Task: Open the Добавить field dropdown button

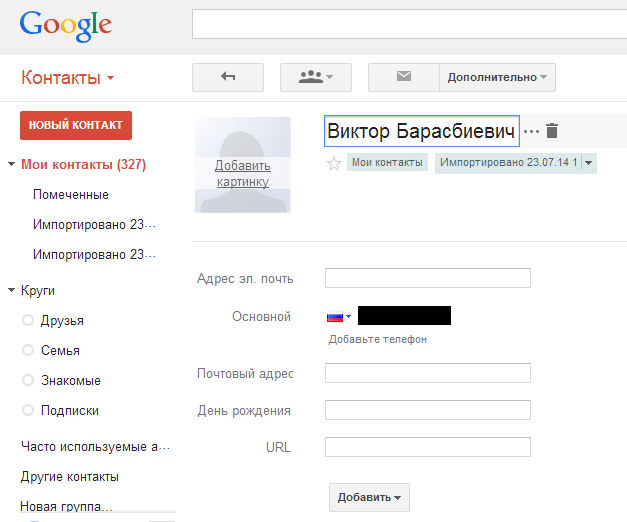Action: 369,497
